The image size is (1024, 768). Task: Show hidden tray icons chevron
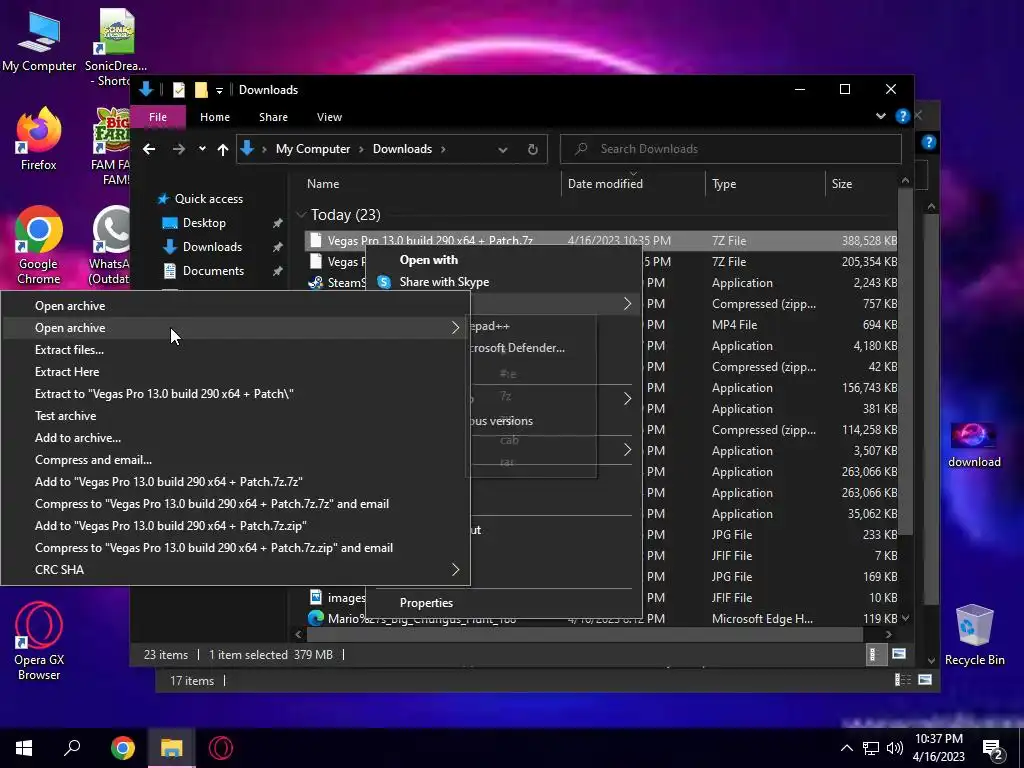click(846, 748)
